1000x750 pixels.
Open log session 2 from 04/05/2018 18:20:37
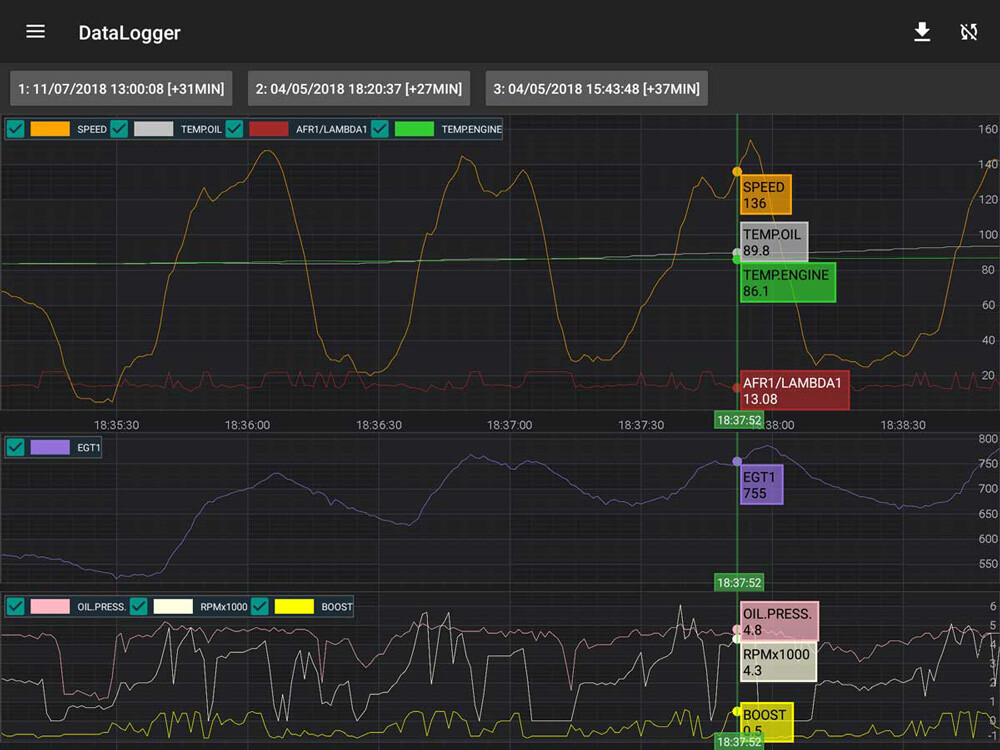(x=358, y=88)
